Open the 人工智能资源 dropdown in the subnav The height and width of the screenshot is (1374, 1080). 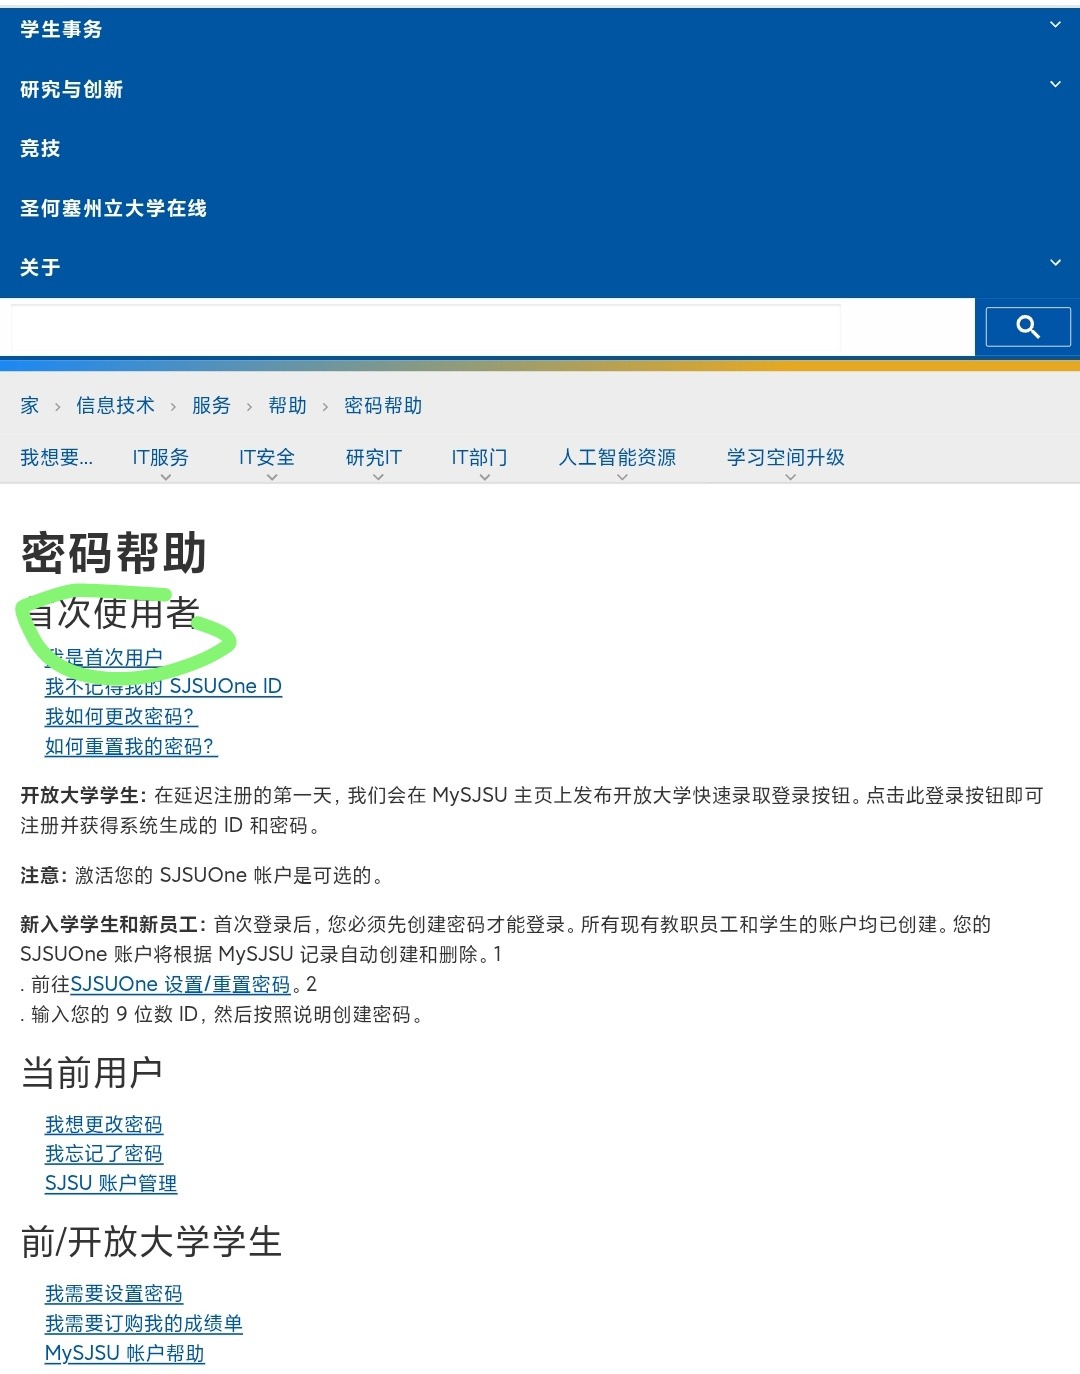point(617,459)
